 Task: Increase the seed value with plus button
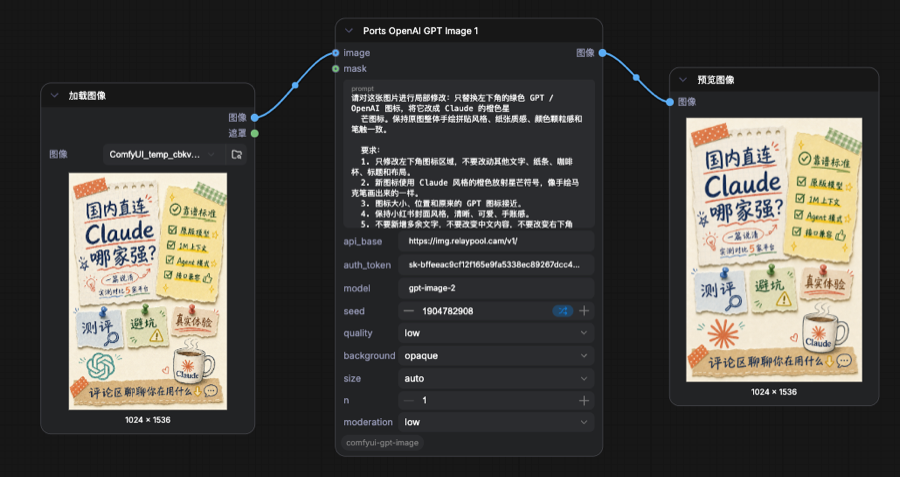click(x=584, y=311)
